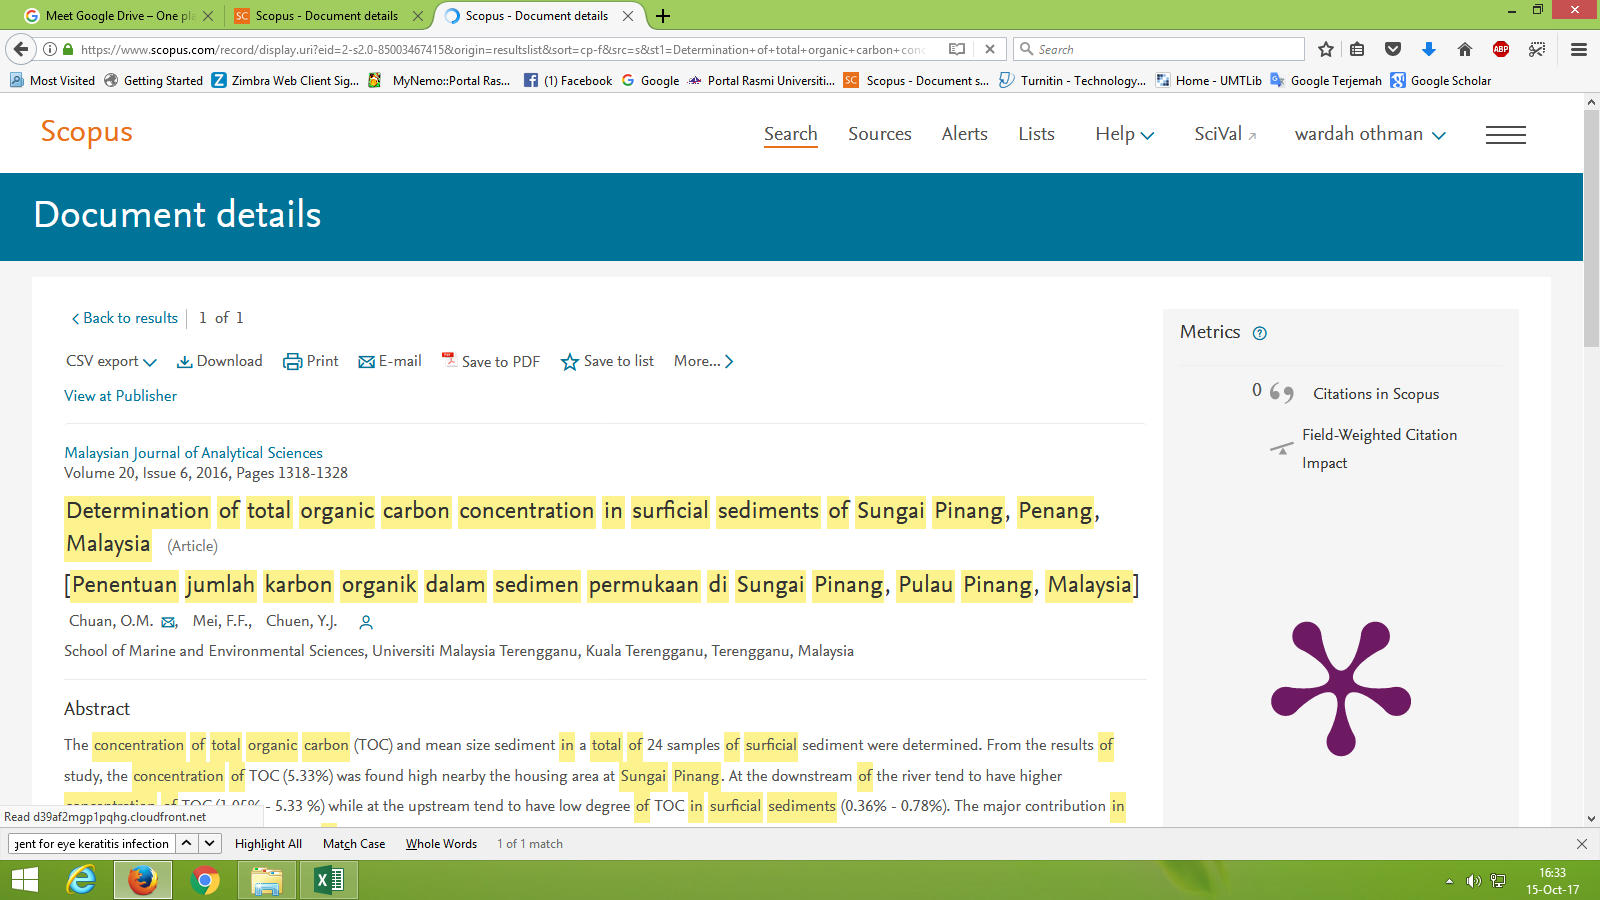Screen dimensions: 1600x900
Task: Click Back to results link
Action: pyautogui.click(x=125, y=318)
